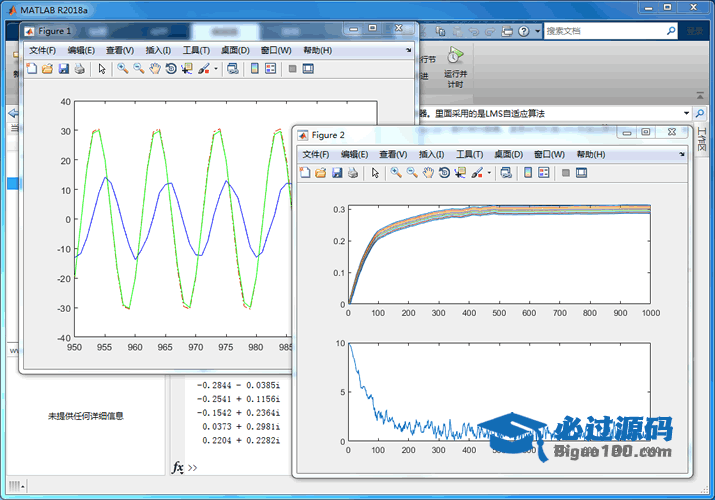Expand Brush tool color dropdown in Figure 1
The image size is (715, 500).
[x=215, y=69]
